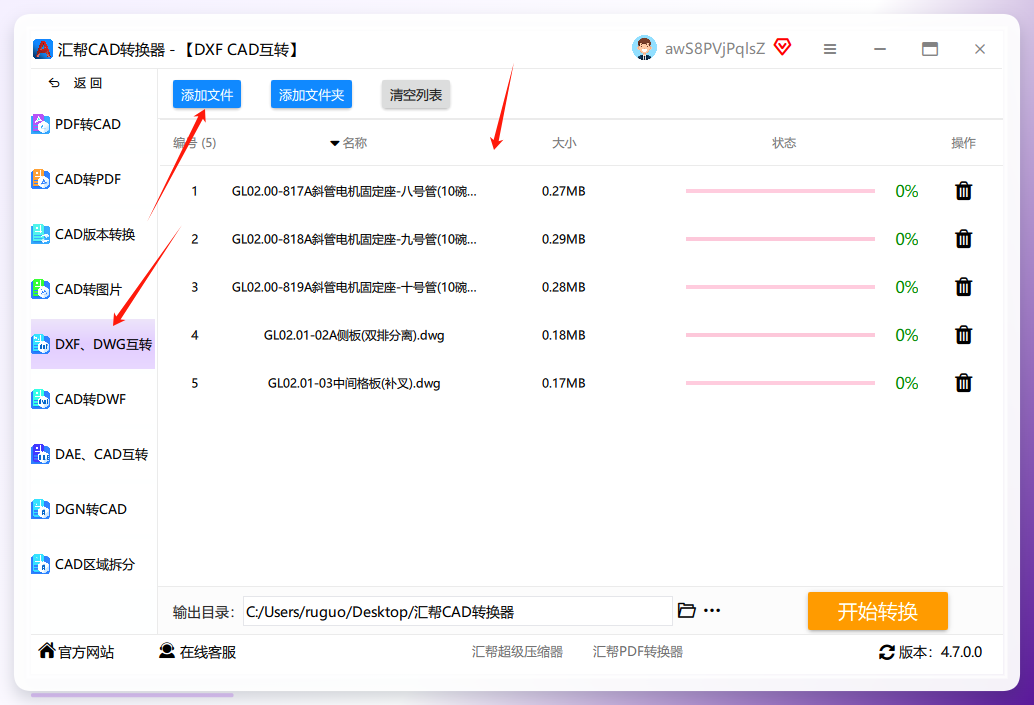The width and height of the screenshot is (1034, 705).
Task: Switch to CAD版本转换
Action: tap(84, 234)
